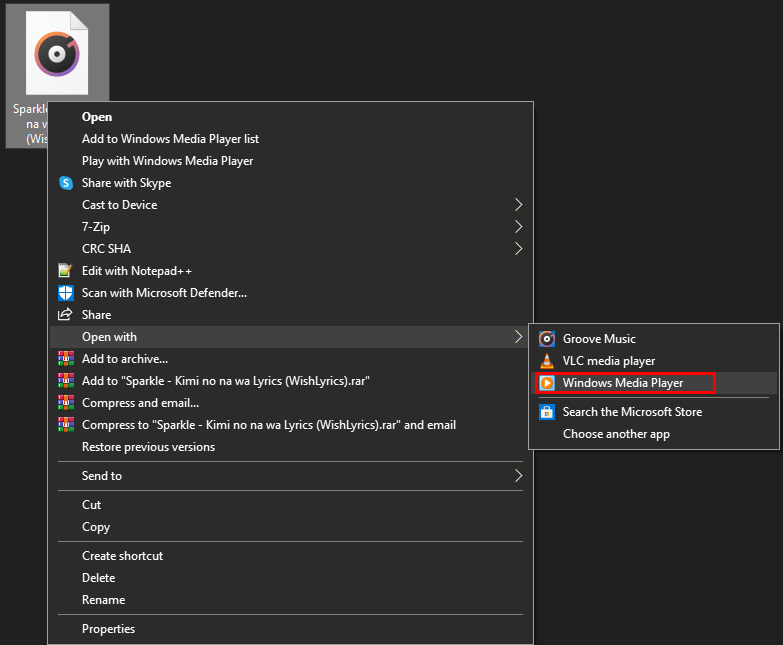Click WinRAR icon beside Compress and email
This screenshot has height=645, width=783.
(66, 402)
